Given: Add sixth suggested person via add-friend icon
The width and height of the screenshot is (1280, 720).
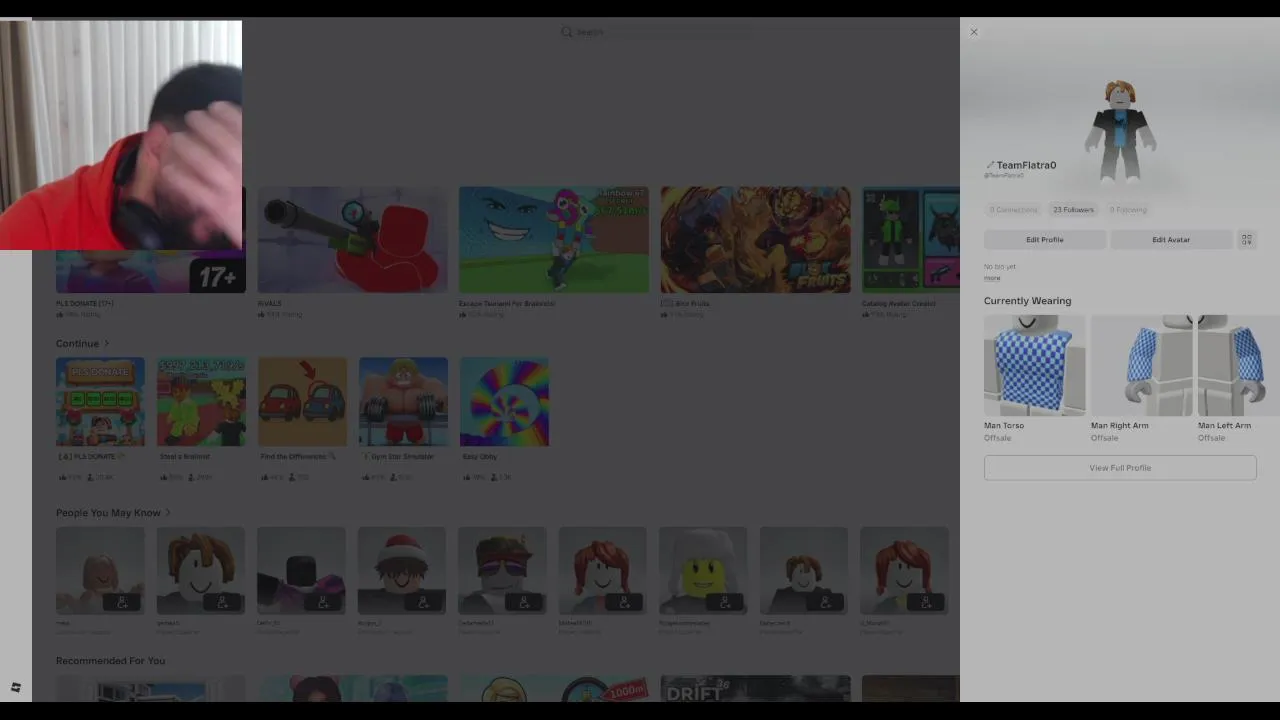Looking at the screenshot, I should pyautogui.click(x=624, y=602).
